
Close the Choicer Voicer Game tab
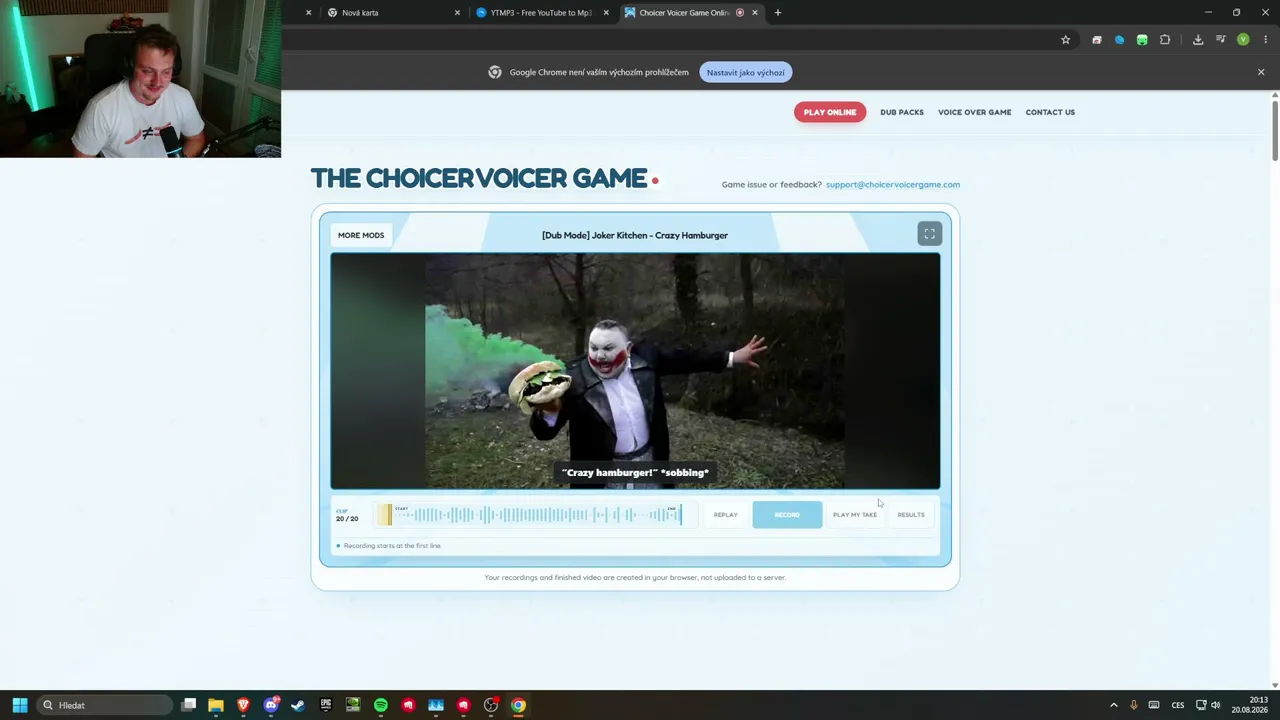pos(755,13)
